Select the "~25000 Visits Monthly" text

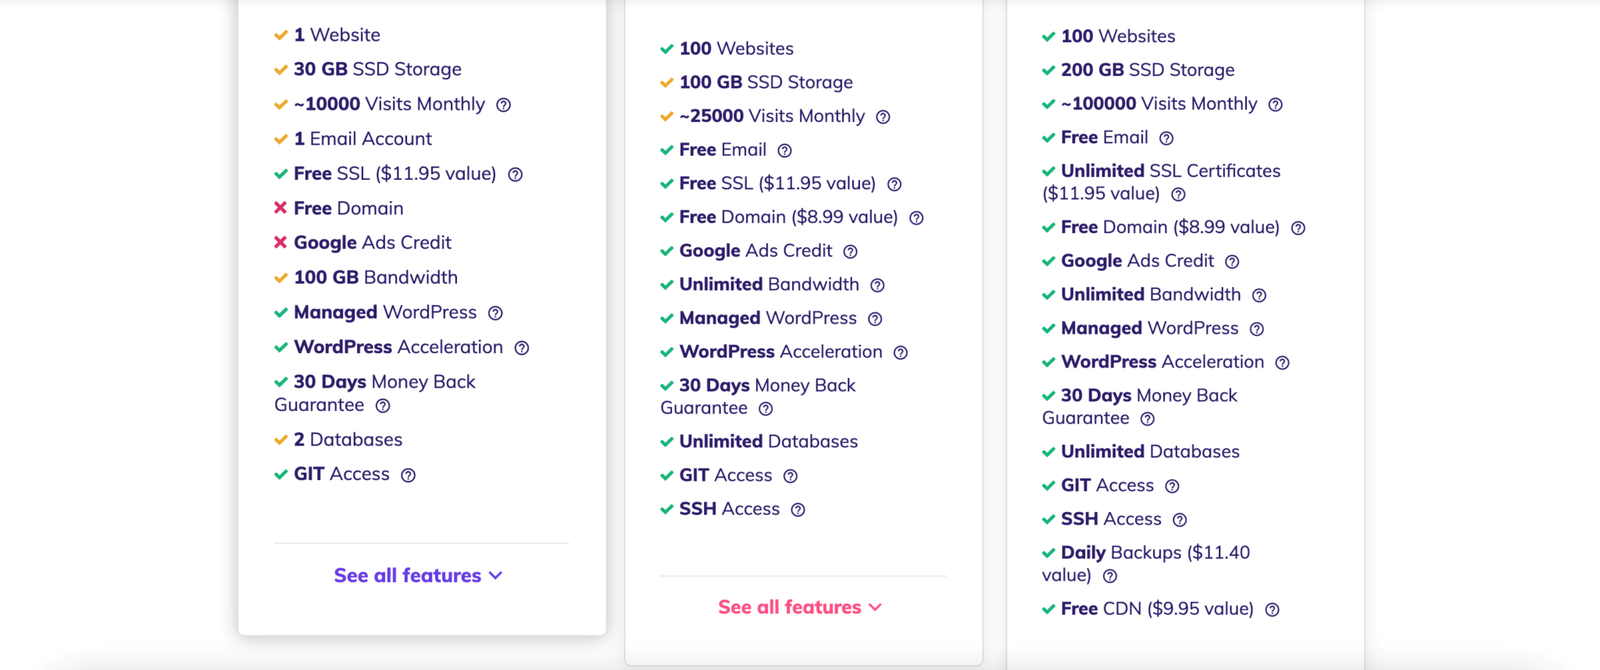(772, 116)
